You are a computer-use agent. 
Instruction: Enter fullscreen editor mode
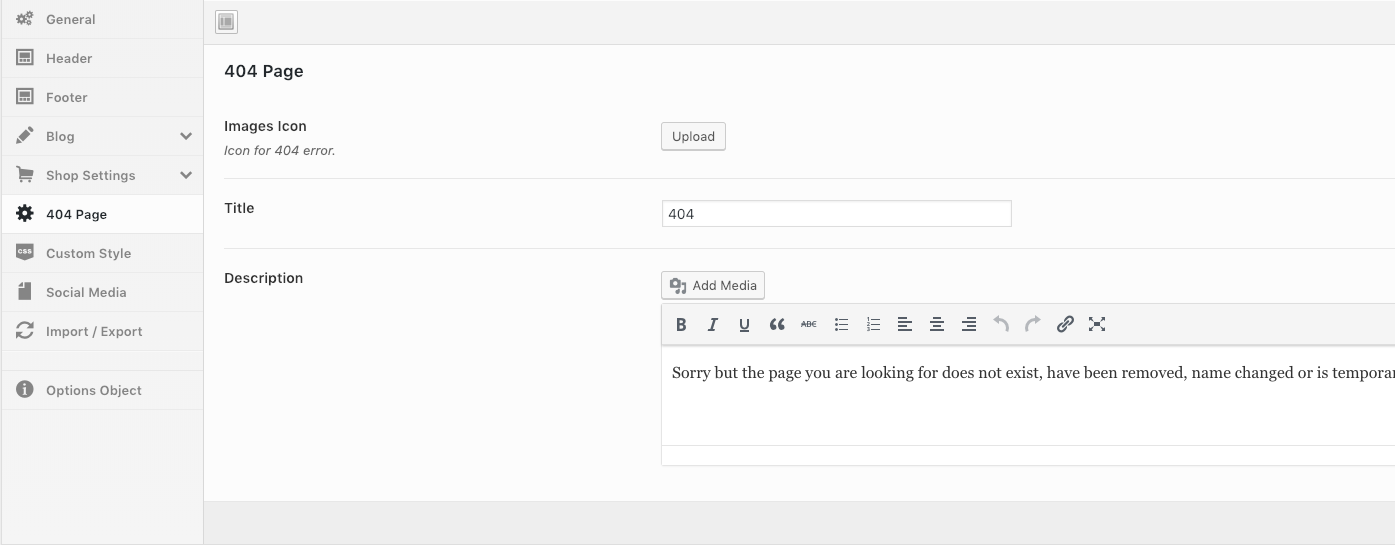tap(1097, 324)
